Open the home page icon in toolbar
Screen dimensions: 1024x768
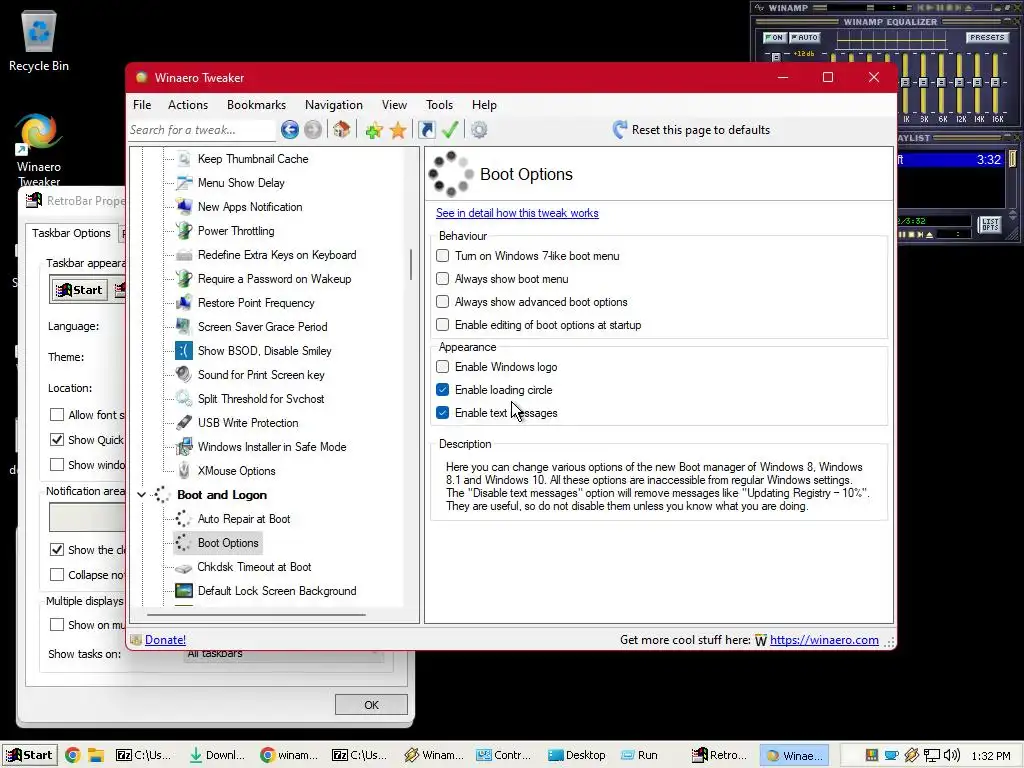tap(342, 129)
